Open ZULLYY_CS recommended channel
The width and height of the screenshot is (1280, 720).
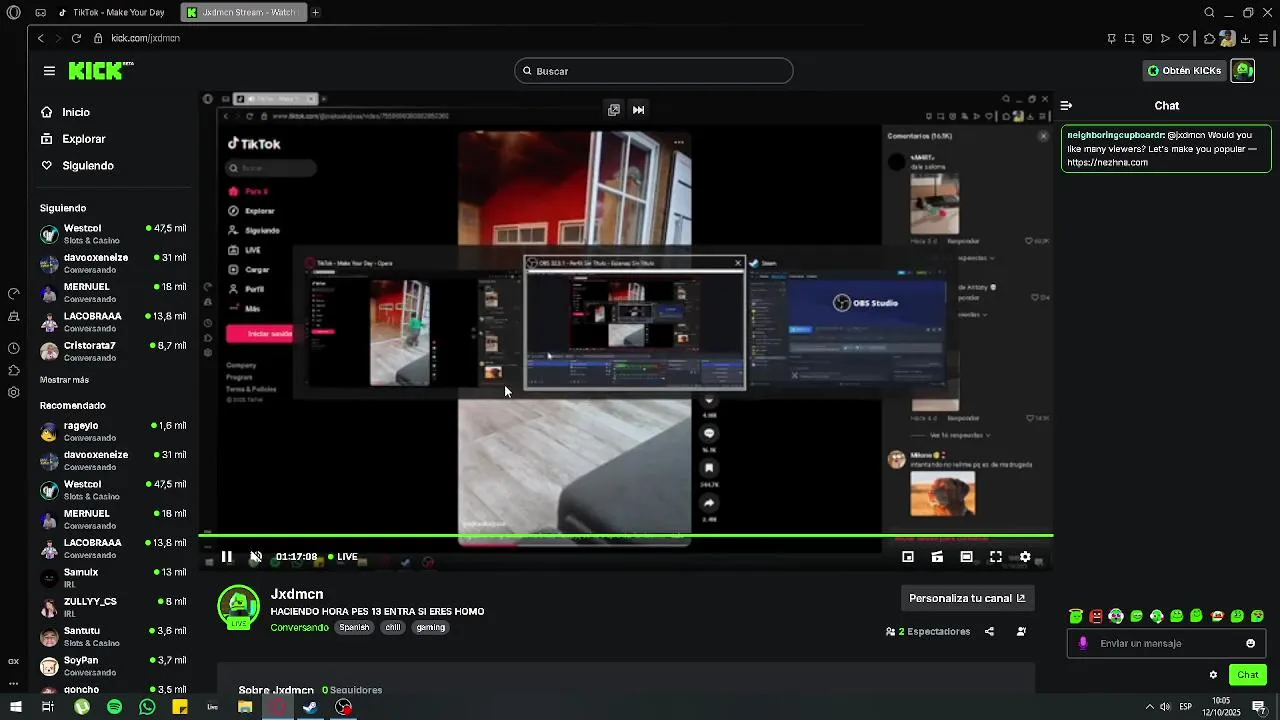113,607
